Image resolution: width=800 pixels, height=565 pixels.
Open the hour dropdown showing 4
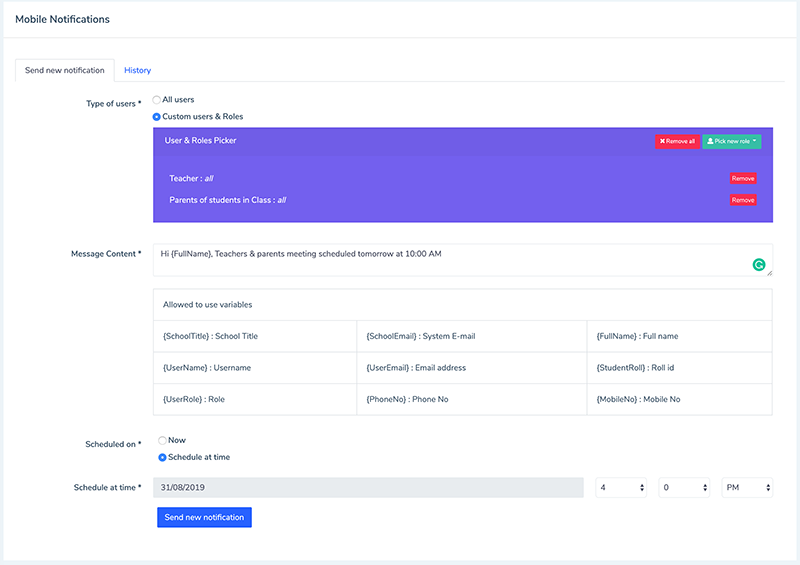click(621, 487)
